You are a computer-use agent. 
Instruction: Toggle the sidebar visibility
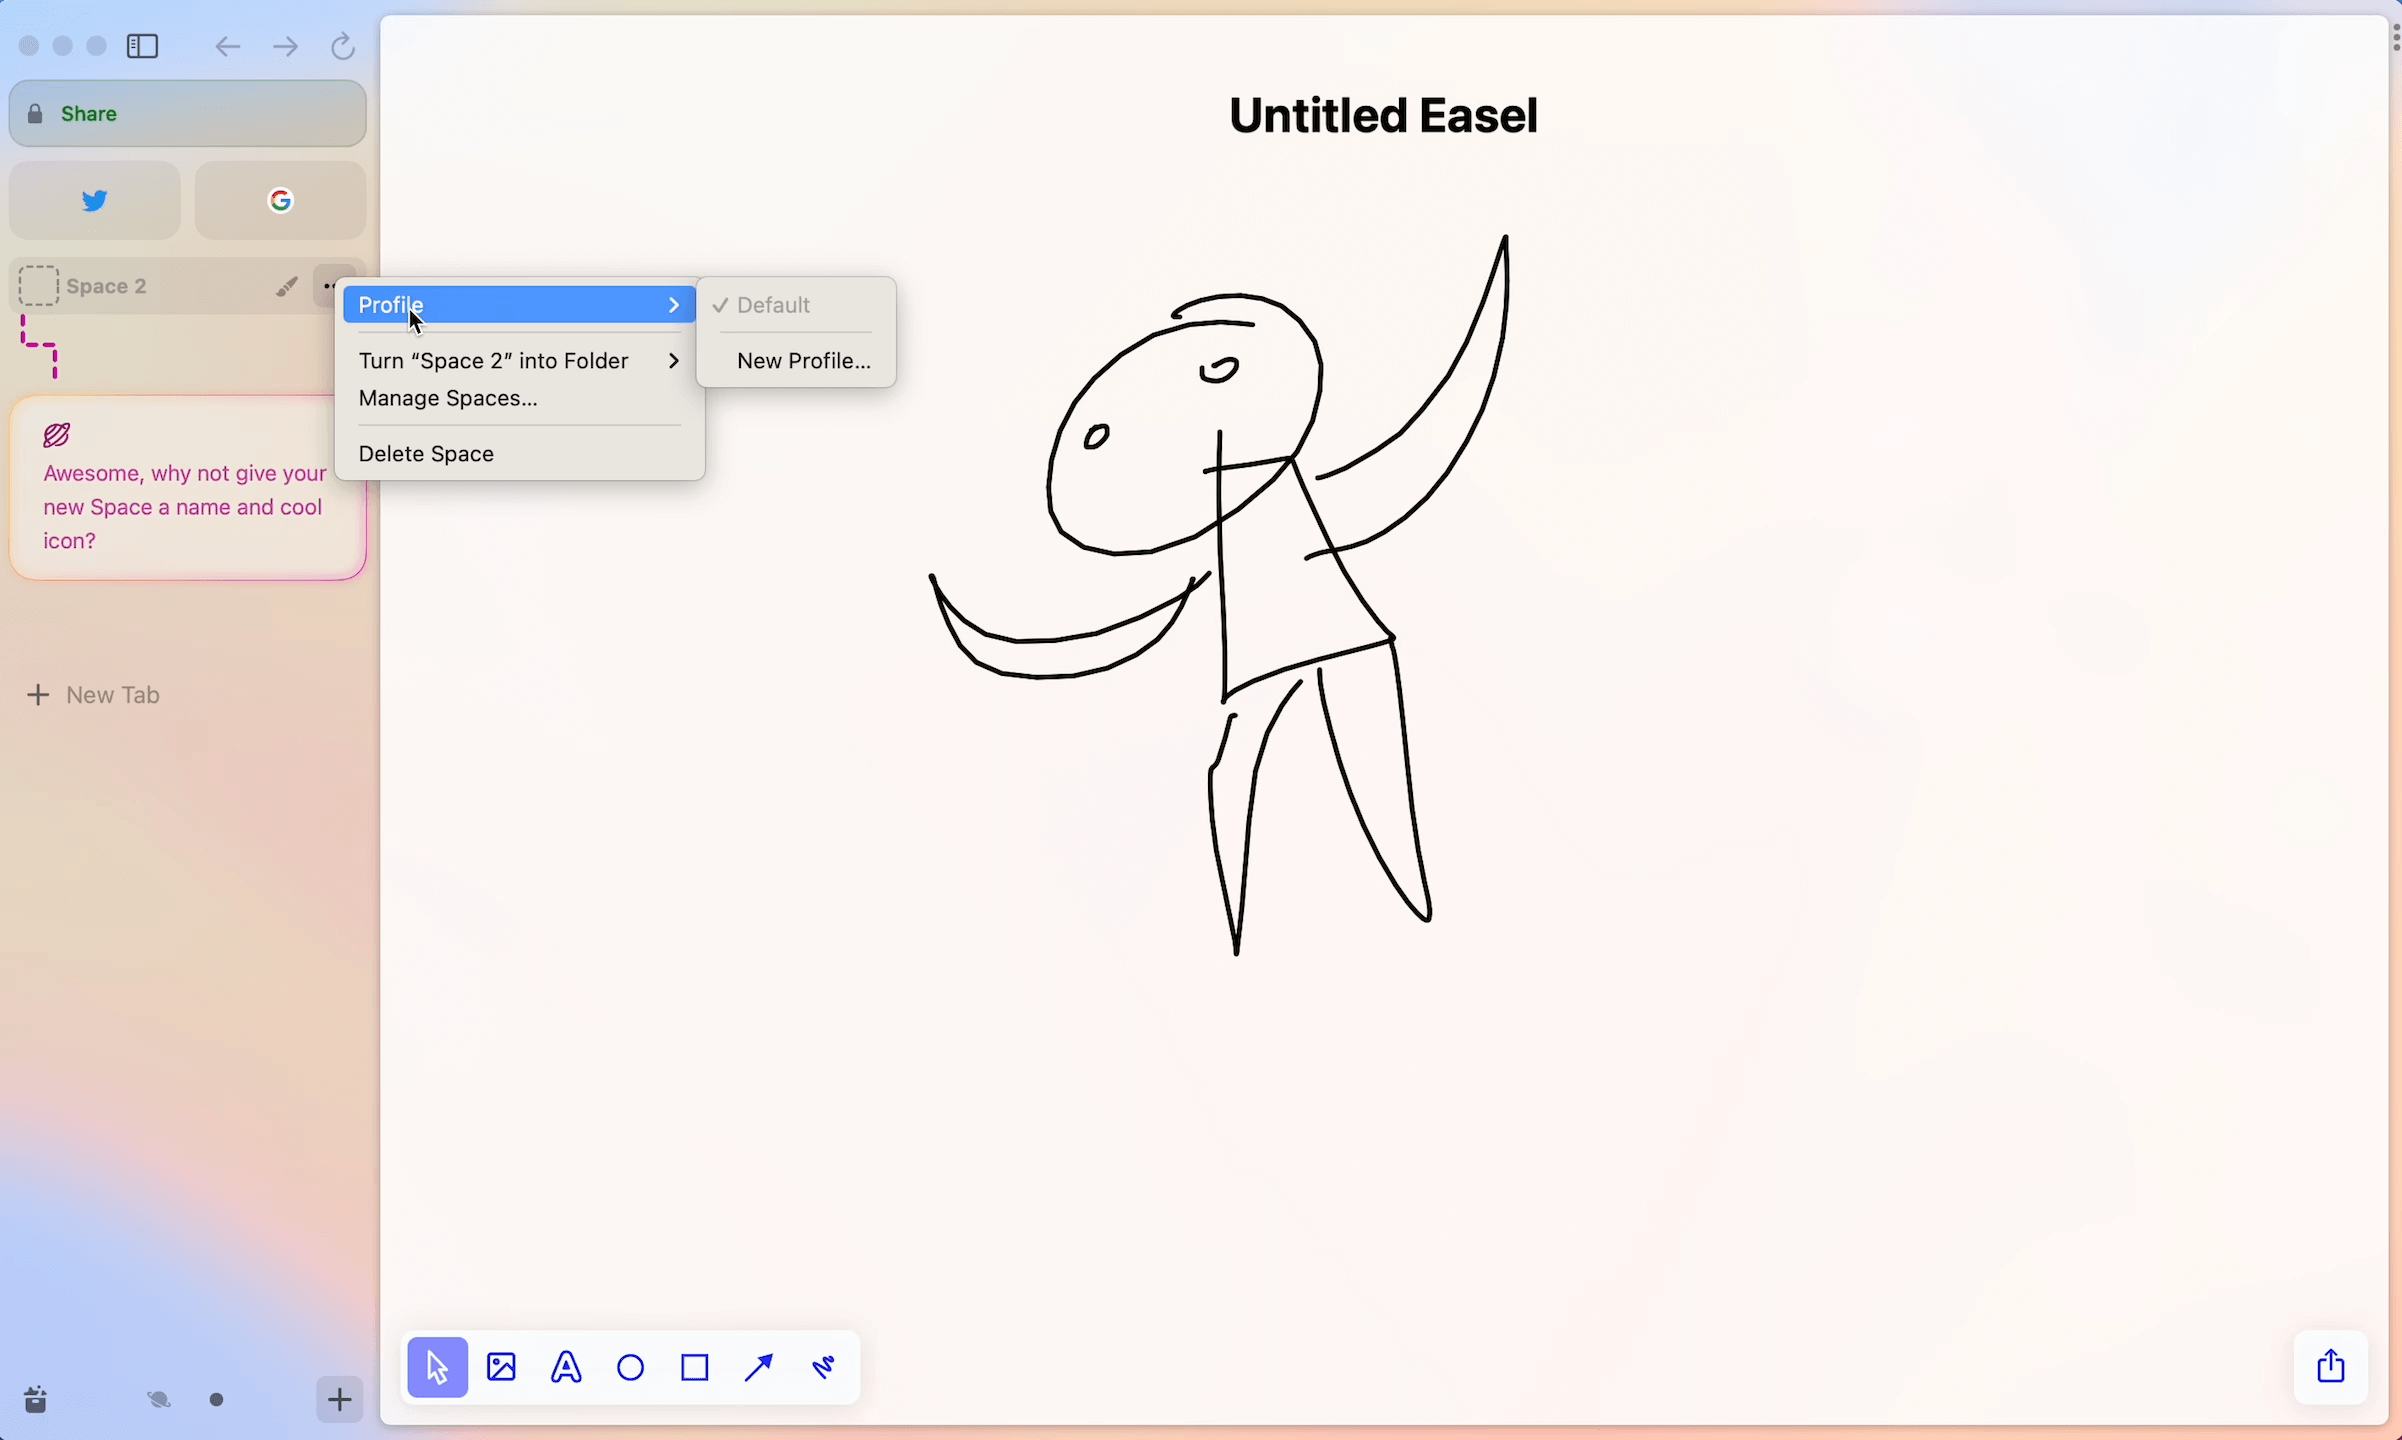click(x=143, y=46)
